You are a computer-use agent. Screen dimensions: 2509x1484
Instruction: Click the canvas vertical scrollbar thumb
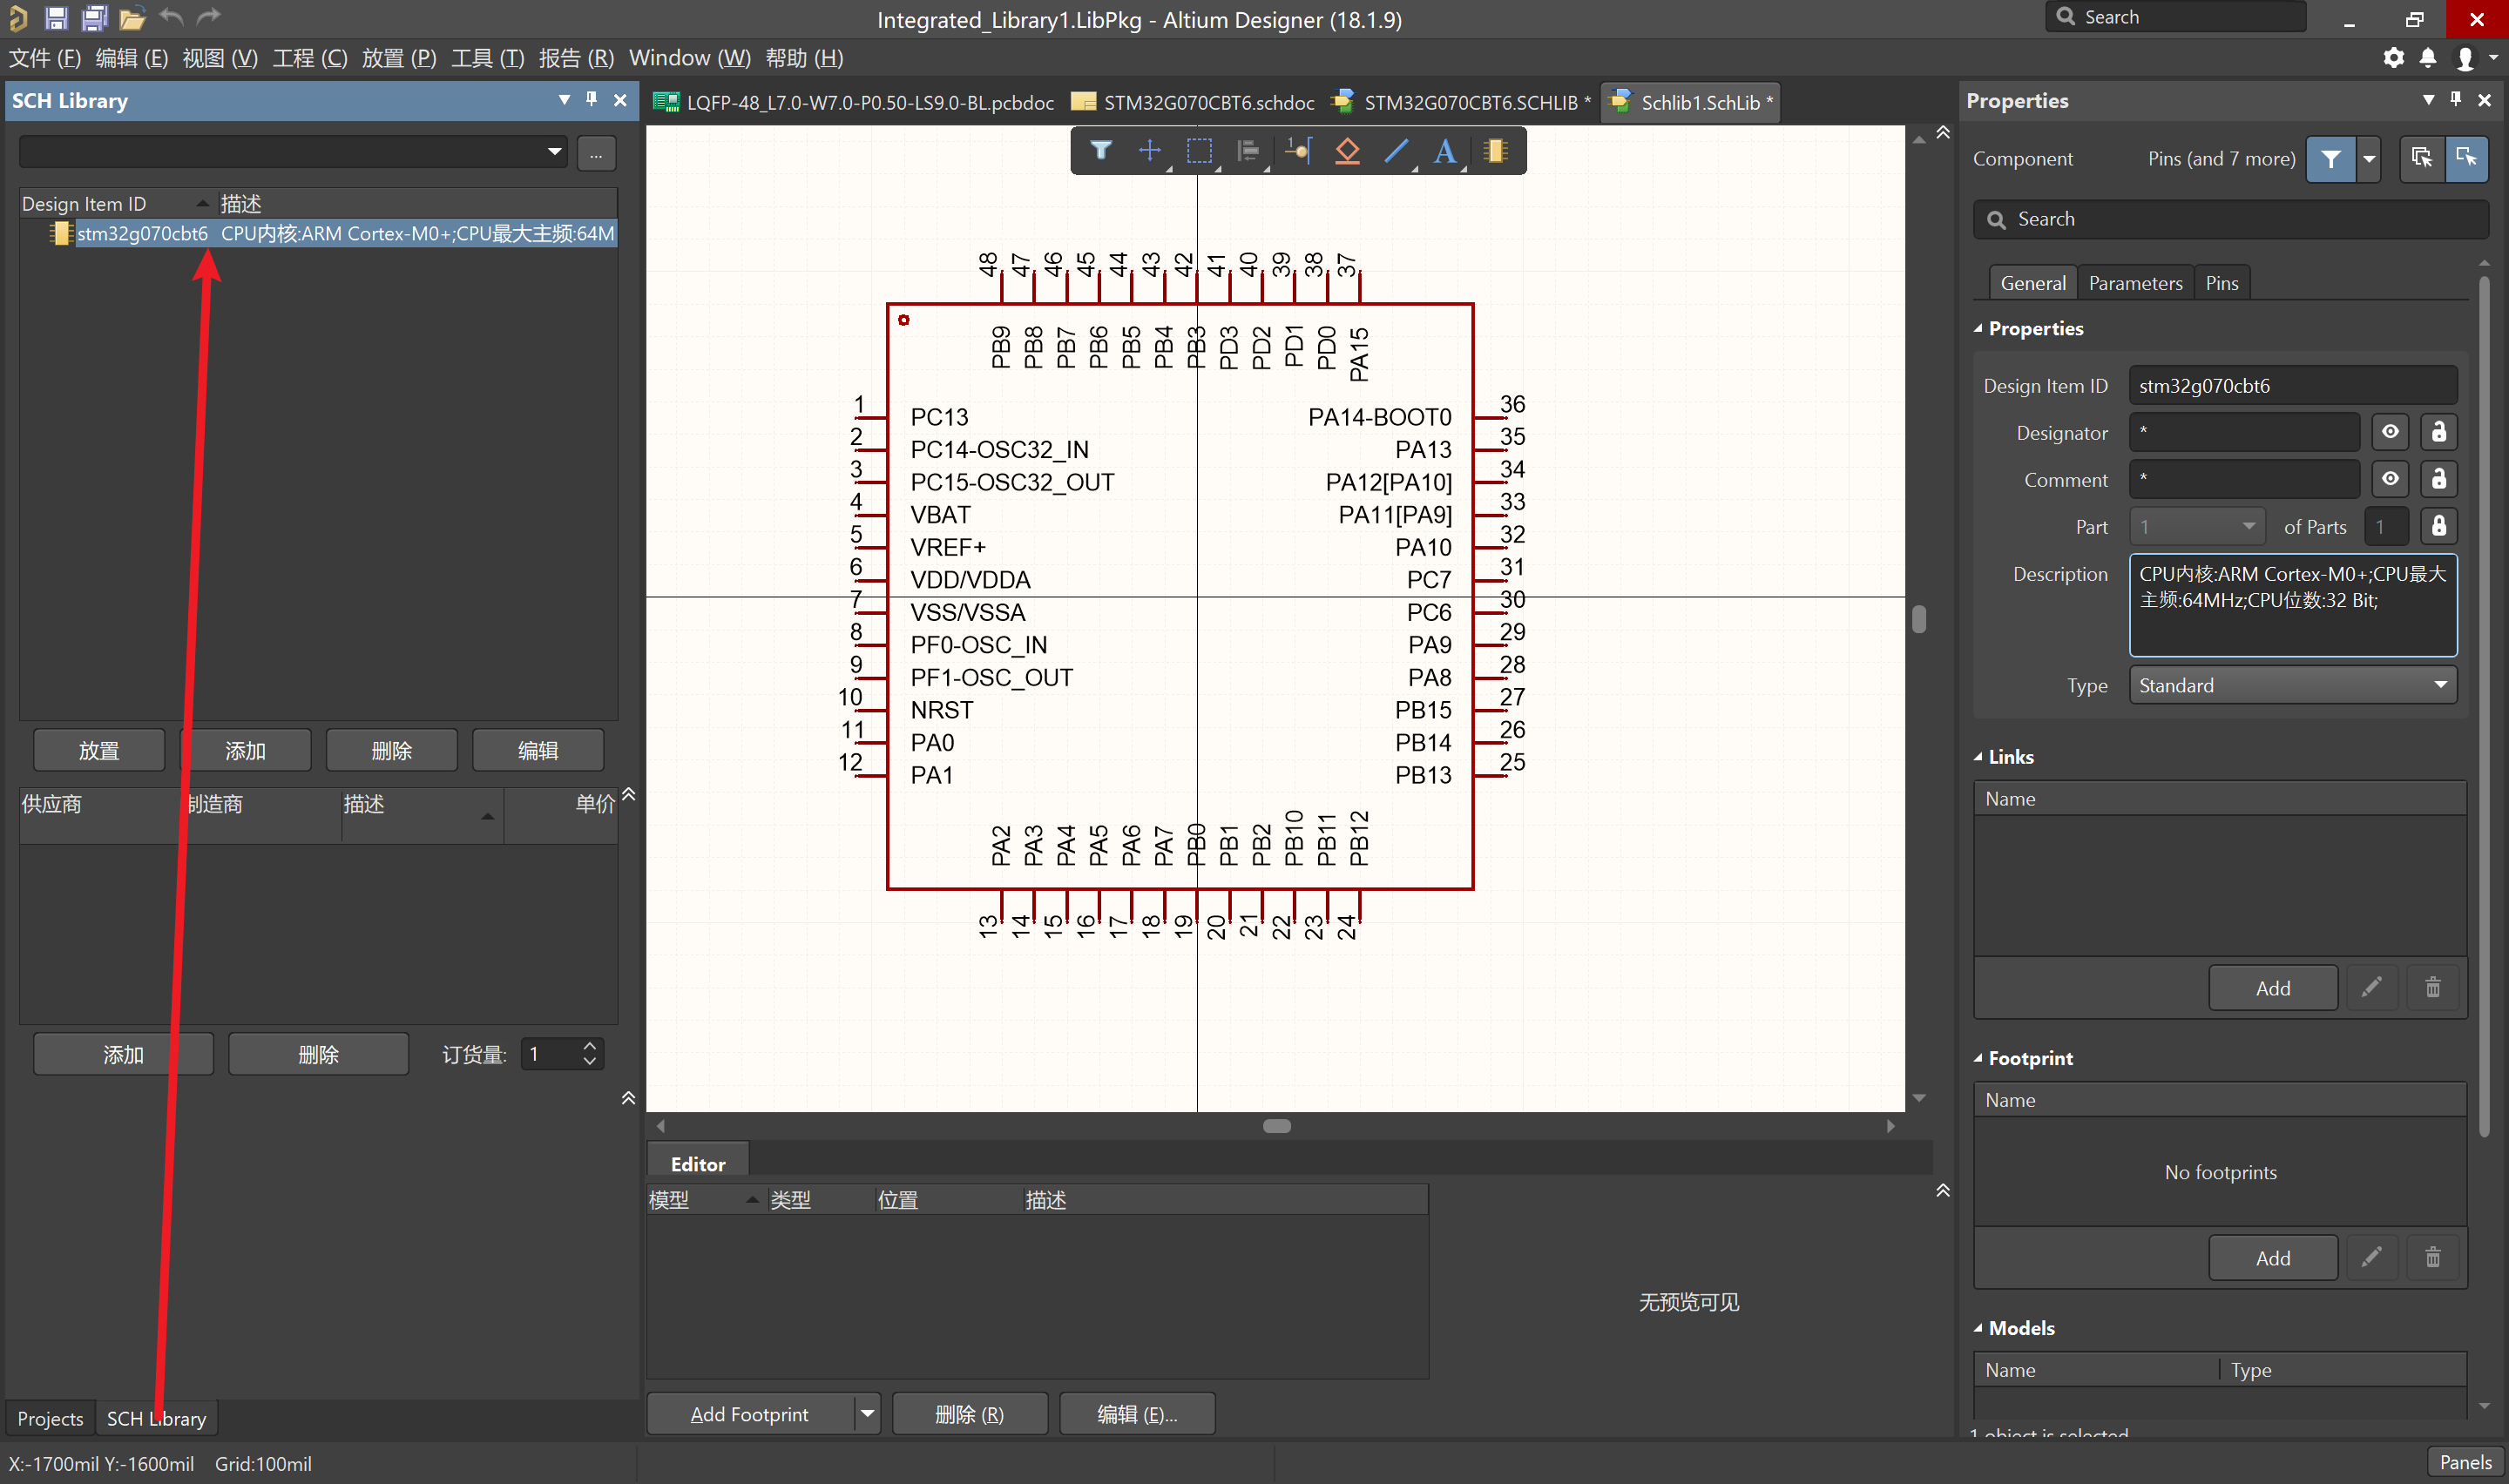point(1919,619)
